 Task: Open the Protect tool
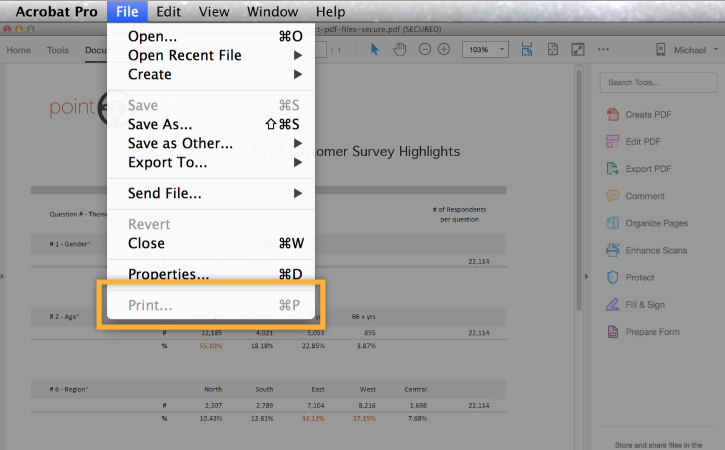630,277
